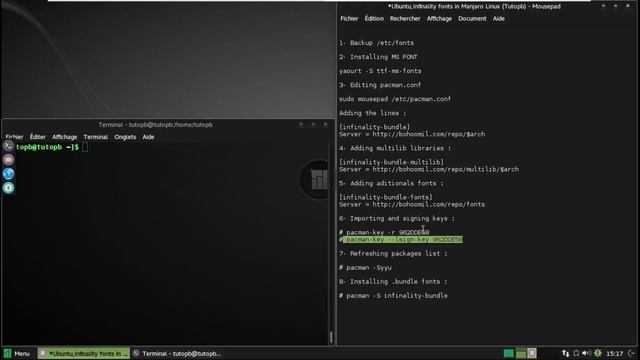Minimize the Mousepad window
The height and width of the screenshot is (360, 640).
pyautogui.click(x=603, y=6)
